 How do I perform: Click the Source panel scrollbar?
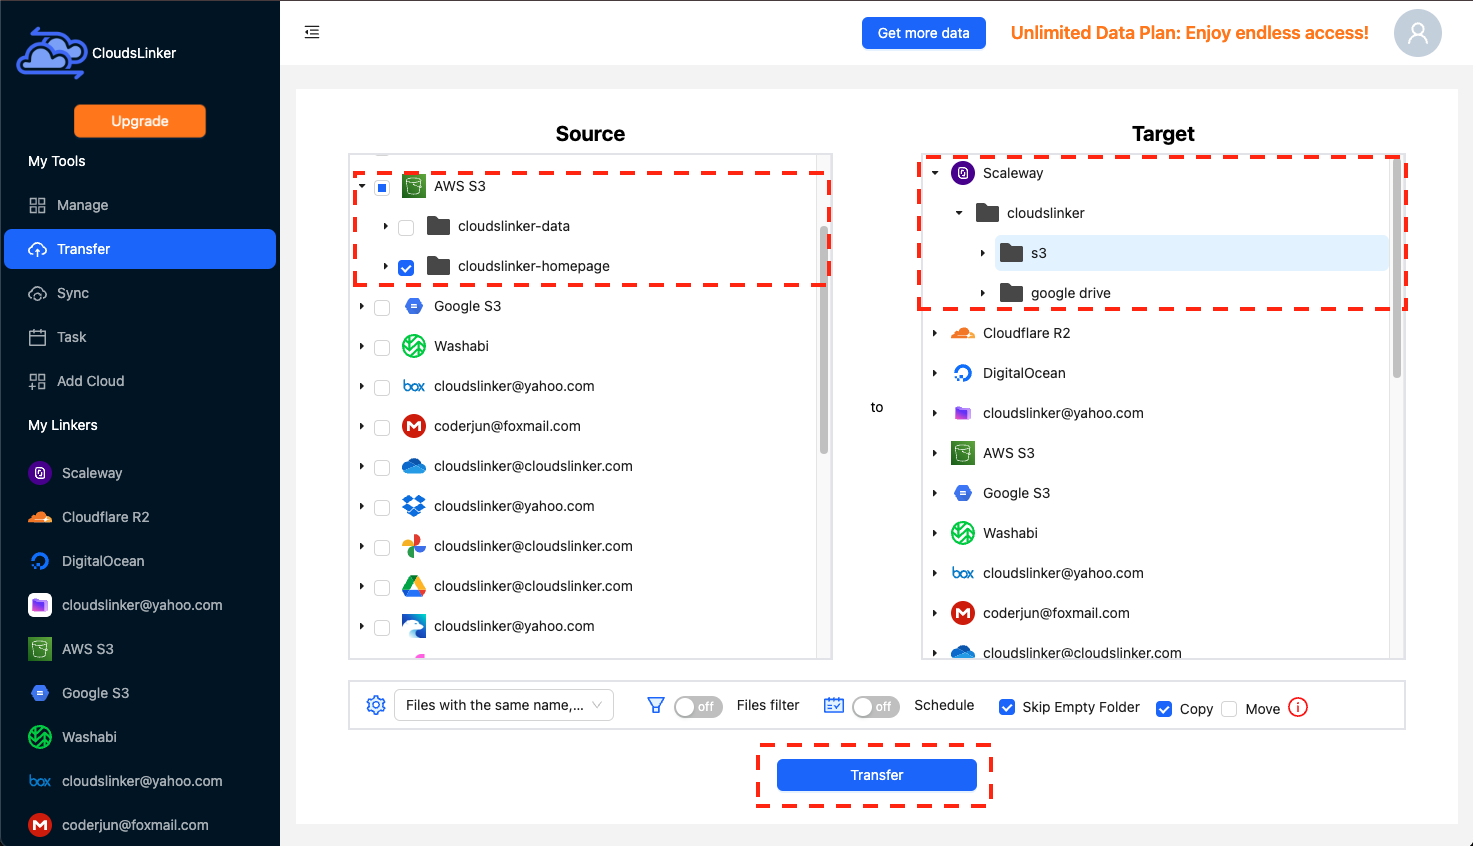pyautogui.click(x=824, y=340)
